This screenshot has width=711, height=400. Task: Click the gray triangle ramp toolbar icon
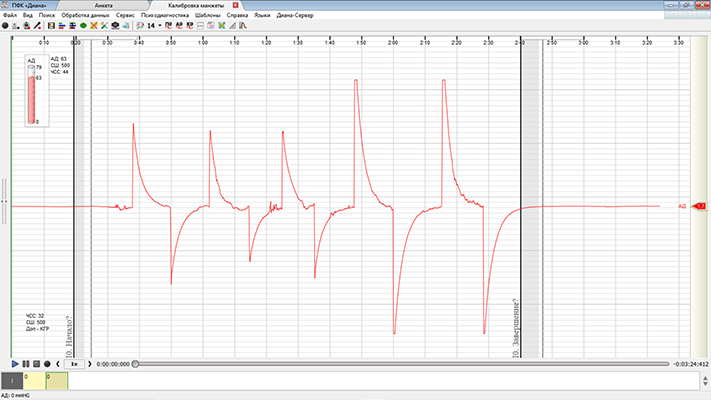pos(232,26)
